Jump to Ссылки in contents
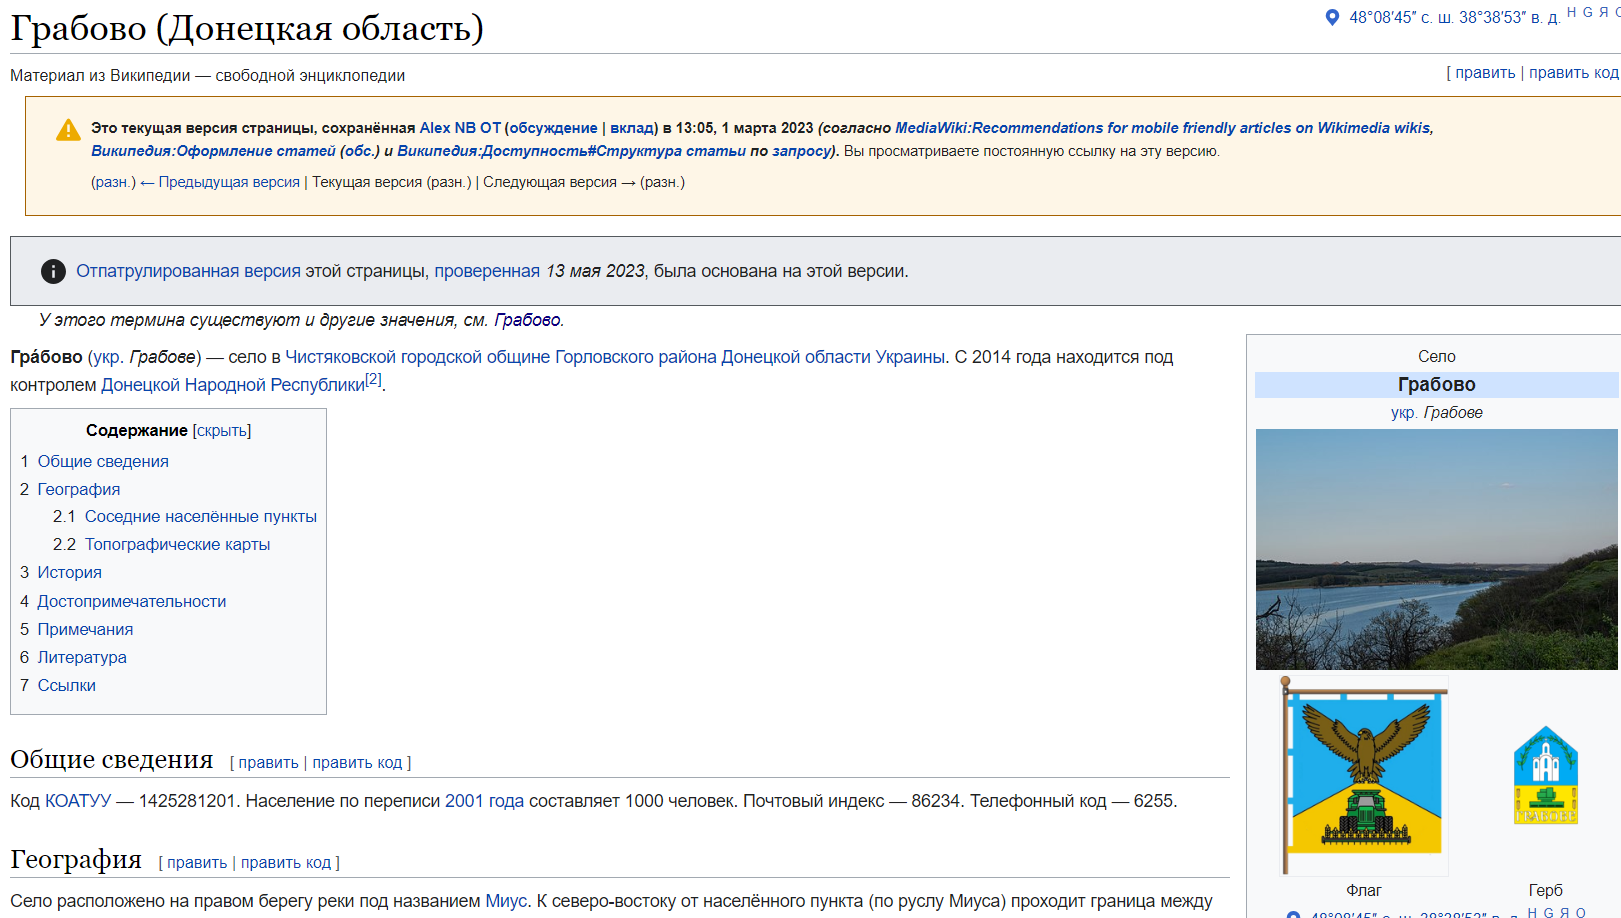Screen dimensions: 1621x918 coord(67,685)
